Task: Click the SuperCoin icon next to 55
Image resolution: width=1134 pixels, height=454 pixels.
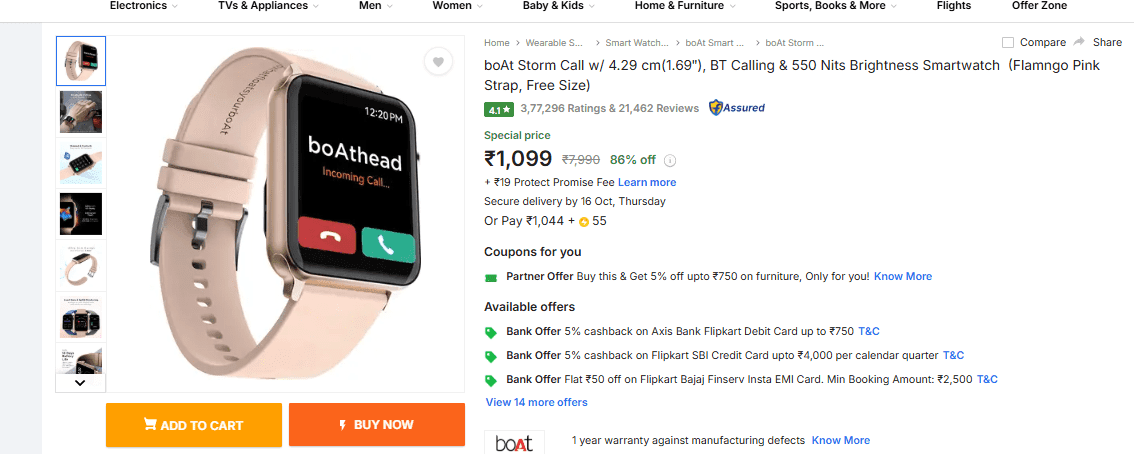Action: (584, 221)
